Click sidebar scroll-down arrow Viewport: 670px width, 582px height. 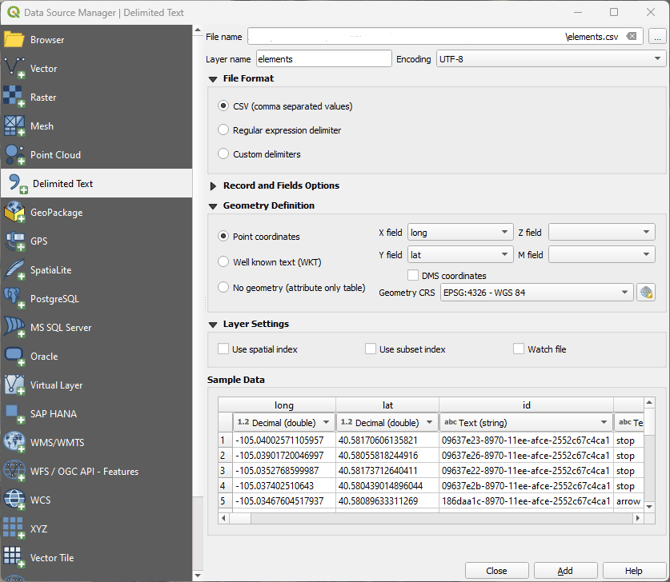(x=197, y=575)
